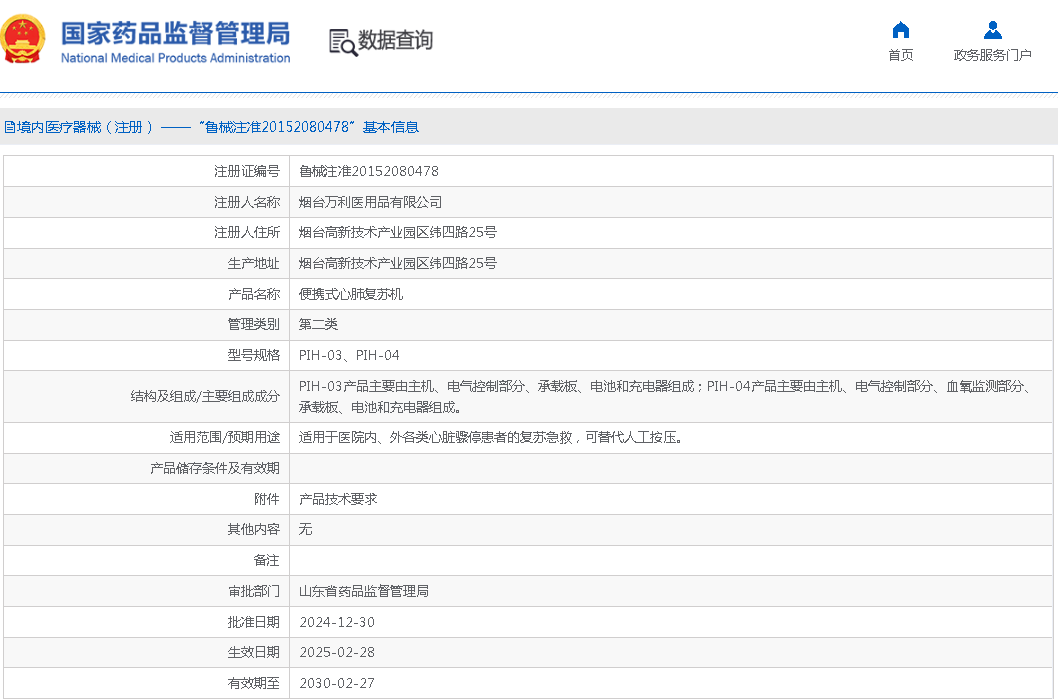Click the government service portal person icon

coord(993,30)
